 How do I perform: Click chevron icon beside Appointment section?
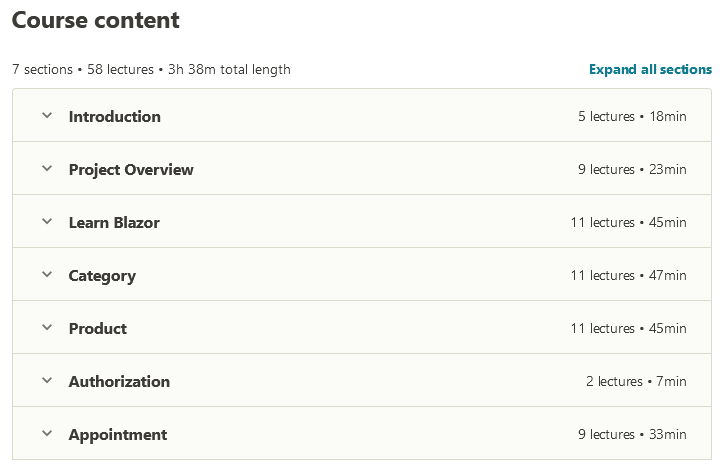46,434
